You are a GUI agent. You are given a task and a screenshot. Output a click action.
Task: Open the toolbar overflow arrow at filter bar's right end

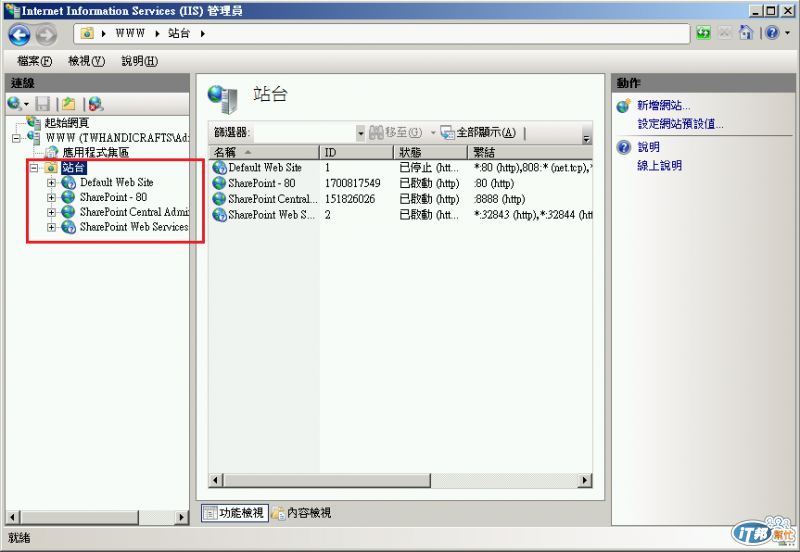pyautogui.click(x=586, y=138)
